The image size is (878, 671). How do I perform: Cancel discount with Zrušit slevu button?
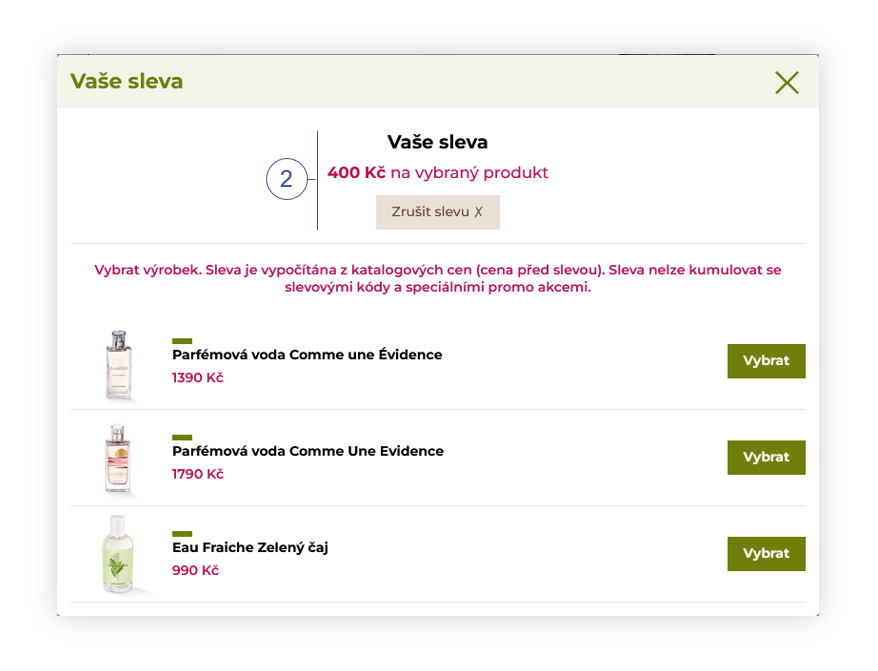tap(437, 212)
